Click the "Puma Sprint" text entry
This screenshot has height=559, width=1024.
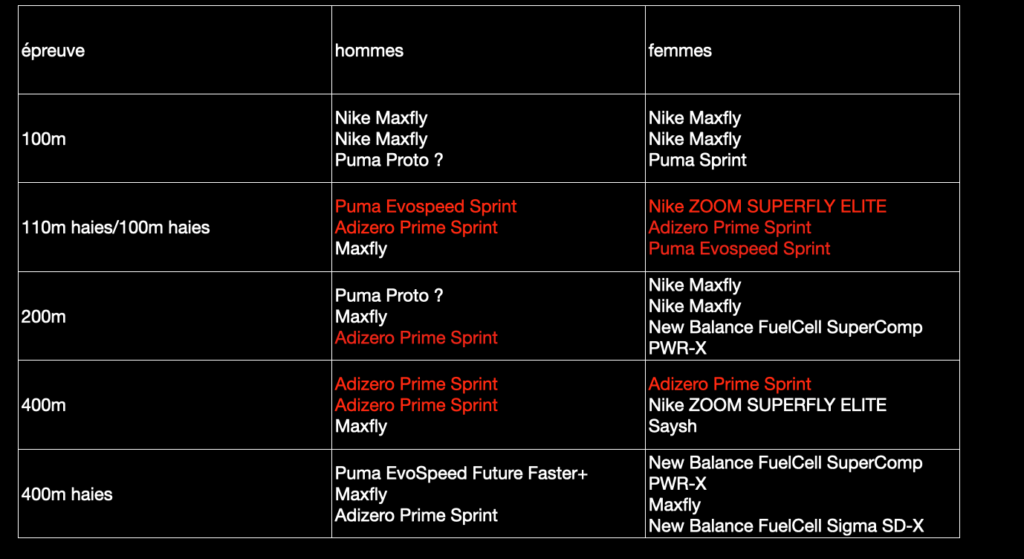(x=697, y=160)
